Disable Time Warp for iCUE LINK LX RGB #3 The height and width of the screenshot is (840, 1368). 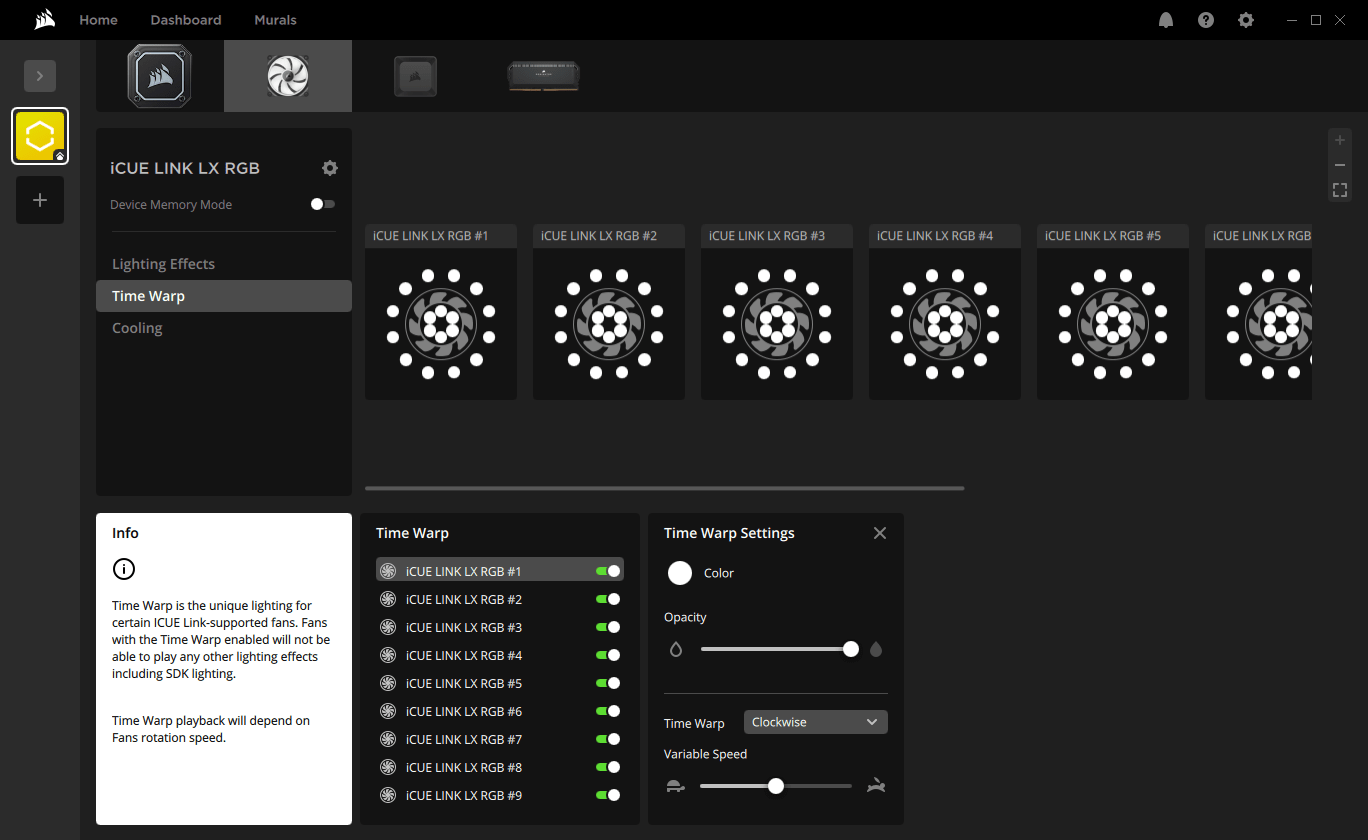tap(608, 628)
